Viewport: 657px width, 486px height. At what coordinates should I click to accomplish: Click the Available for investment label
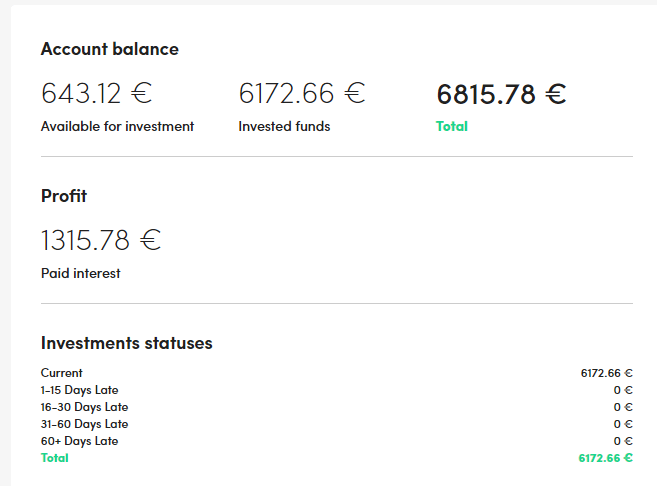(118, 127)
